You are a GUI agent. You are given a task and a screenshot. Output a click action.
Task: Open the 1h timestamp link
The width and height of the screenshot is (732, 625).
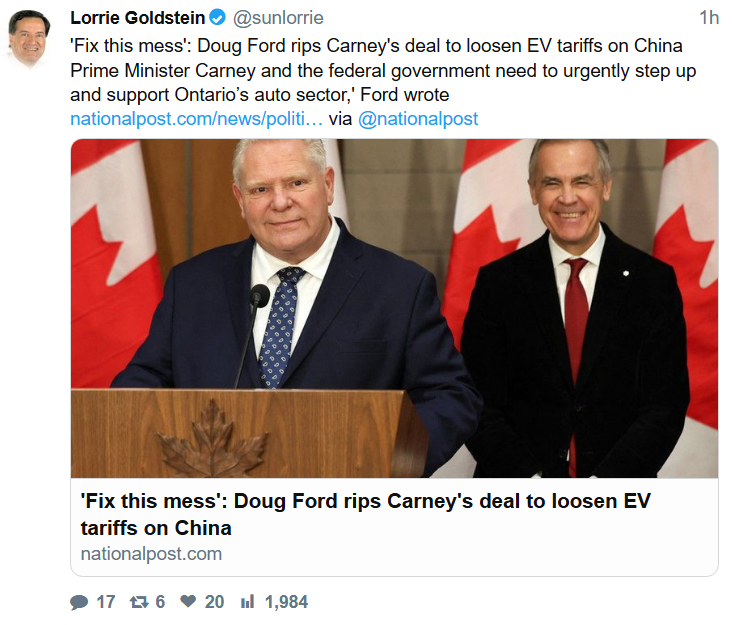click(708, 18)
